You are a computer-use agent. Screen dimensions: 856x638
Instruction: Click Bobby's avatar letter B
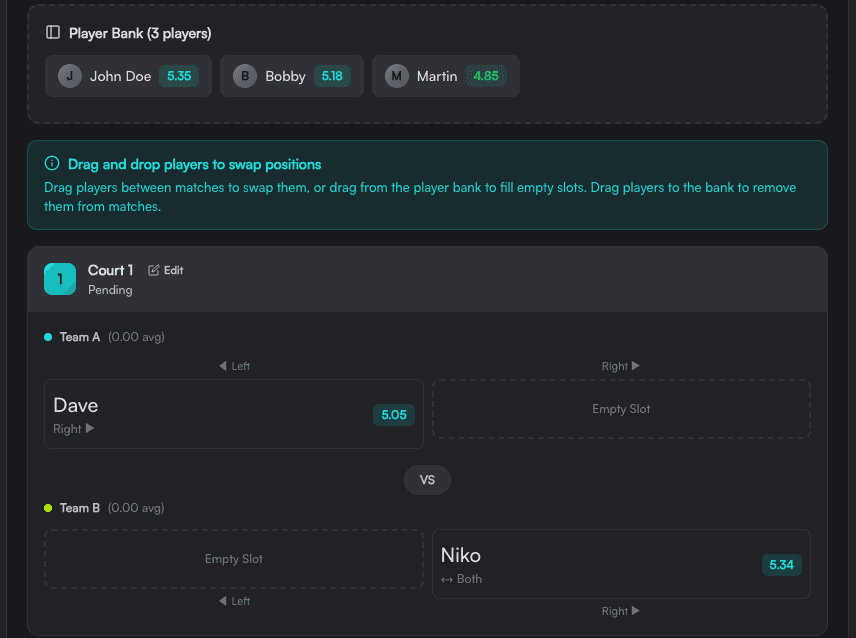[245, 76]
